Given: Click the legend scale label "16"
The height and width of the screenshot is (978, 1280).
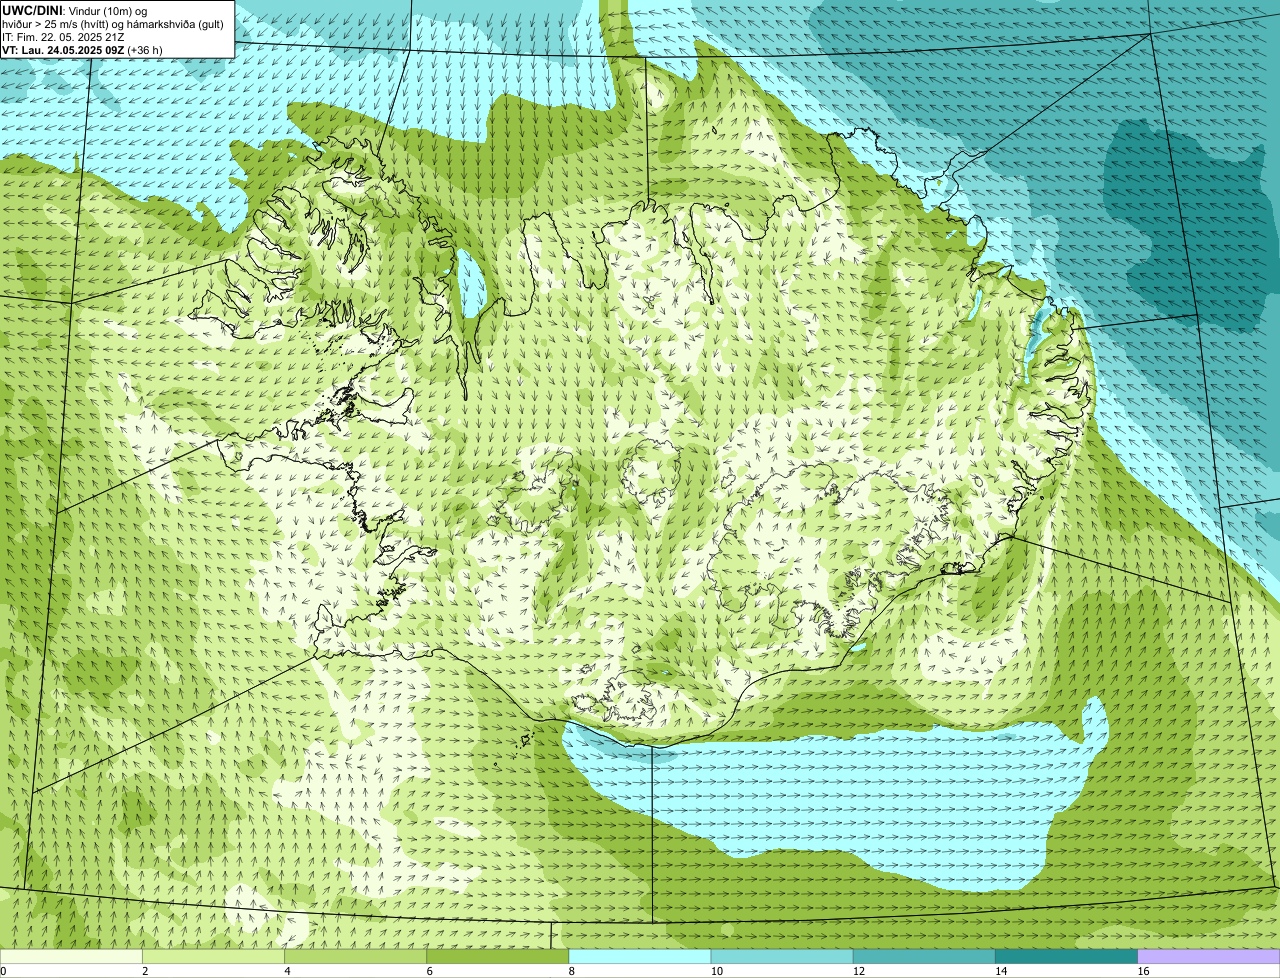Looking at the screenshot, I should 1143,971.
